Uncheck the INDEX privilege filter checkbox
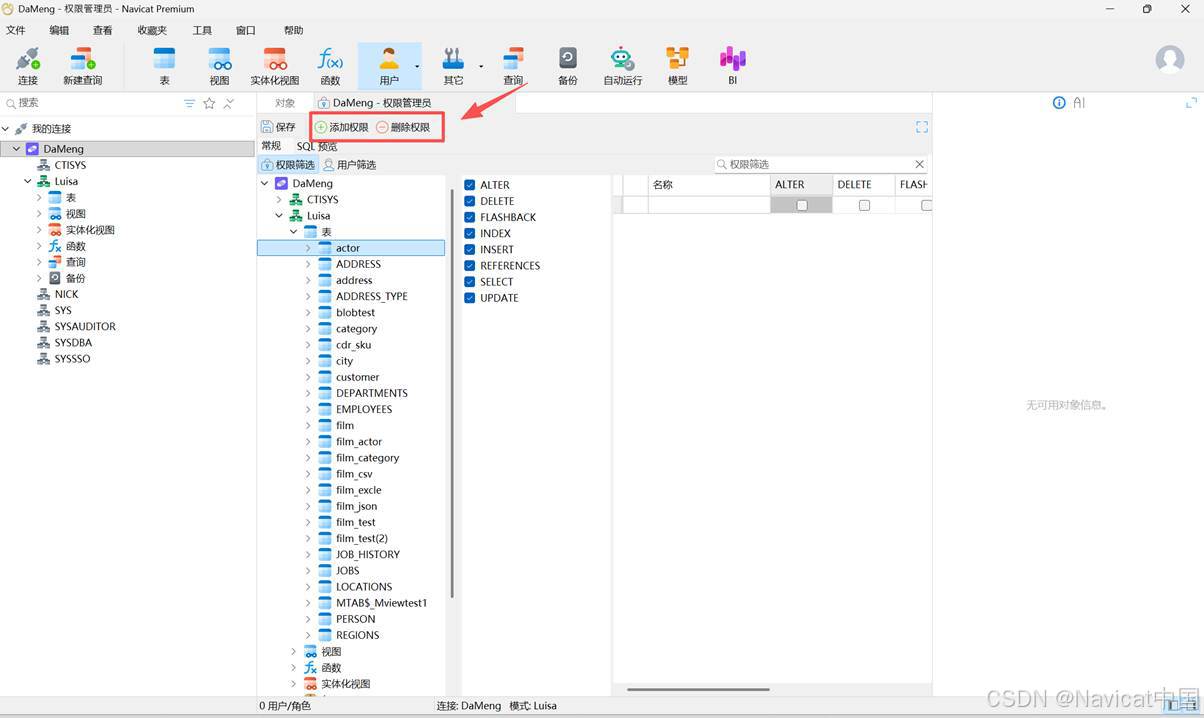The width and height of the screenshot is (1204, 718). (x=469, y=233)
